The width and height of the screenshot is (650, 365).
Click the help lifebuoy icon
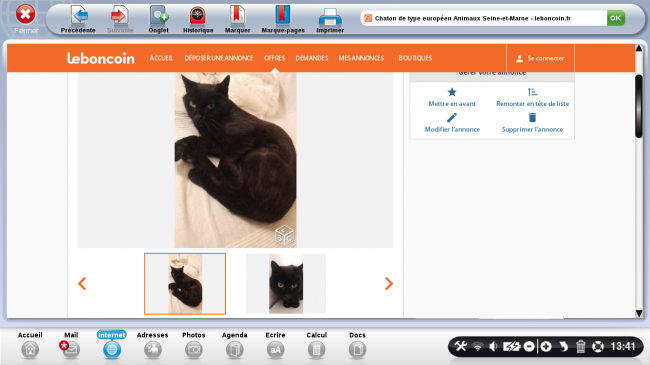pyautogui.click(x=598, y=346)
